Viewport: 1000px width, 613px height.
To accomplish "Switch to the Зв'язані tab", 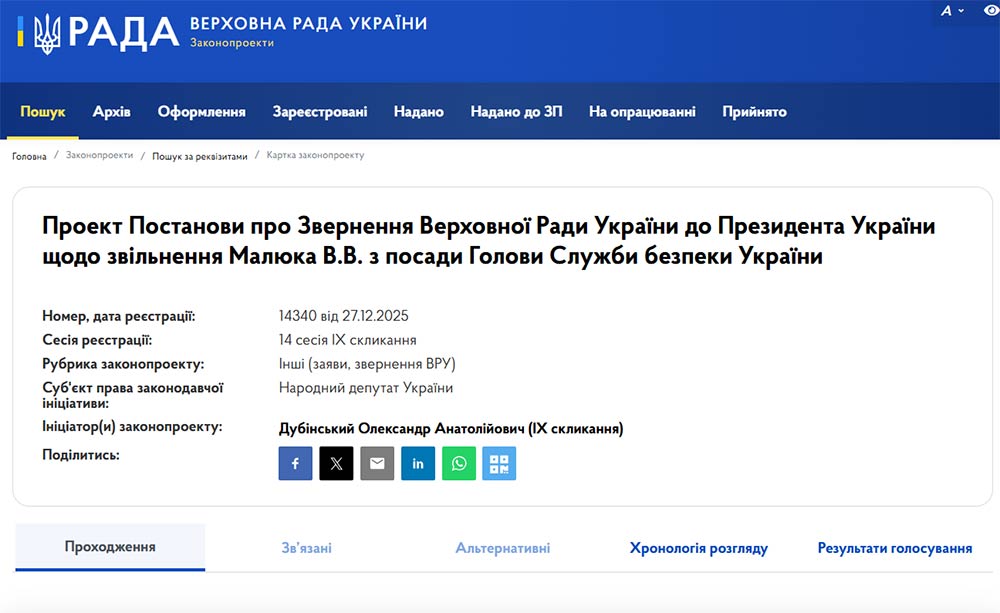I will [x=306, y=548].
